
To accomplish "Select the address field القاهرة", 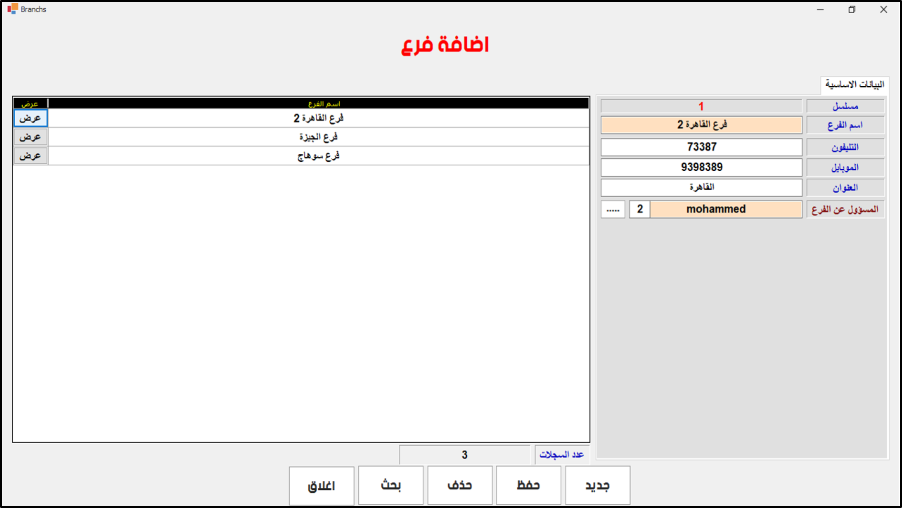I will point(701,188).
